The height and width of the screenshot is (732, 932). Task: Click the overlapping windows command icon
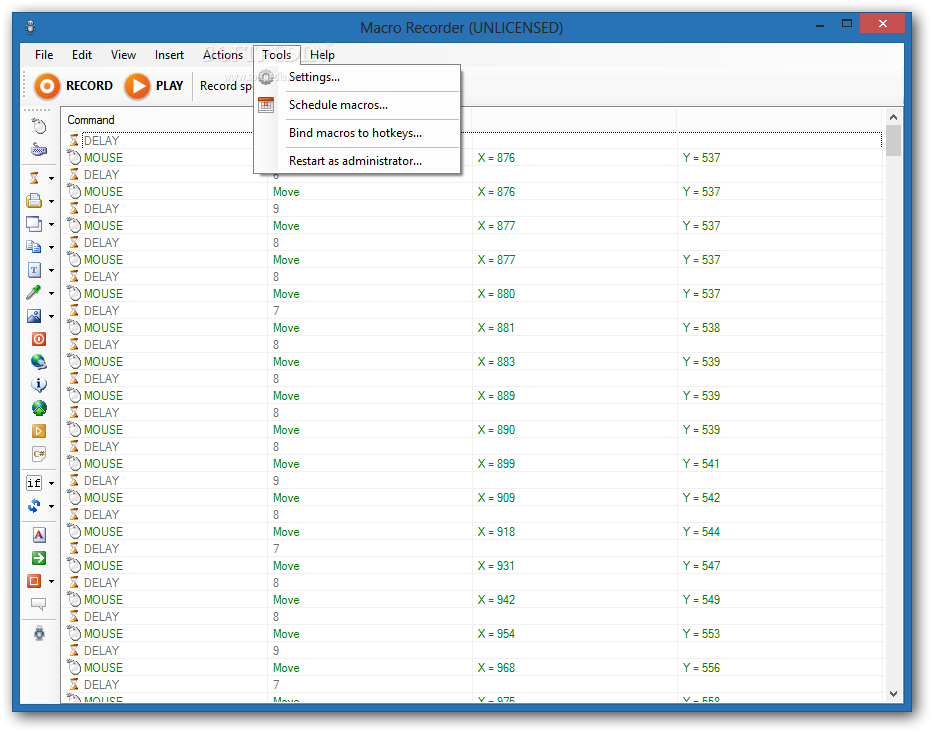click(x=34, y=224)
